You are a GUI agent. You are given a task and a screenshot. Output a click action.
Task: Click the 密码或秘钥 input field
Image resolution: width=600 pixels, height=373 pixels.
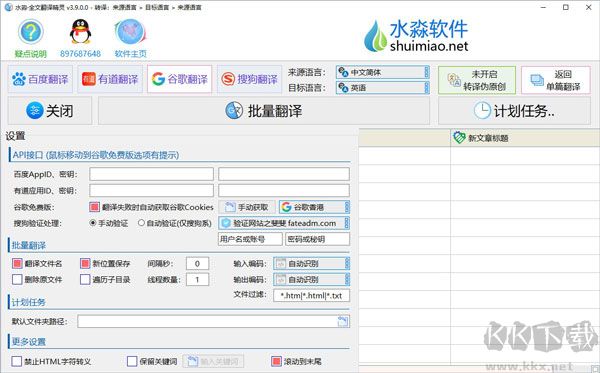click(x=317, y=239)
